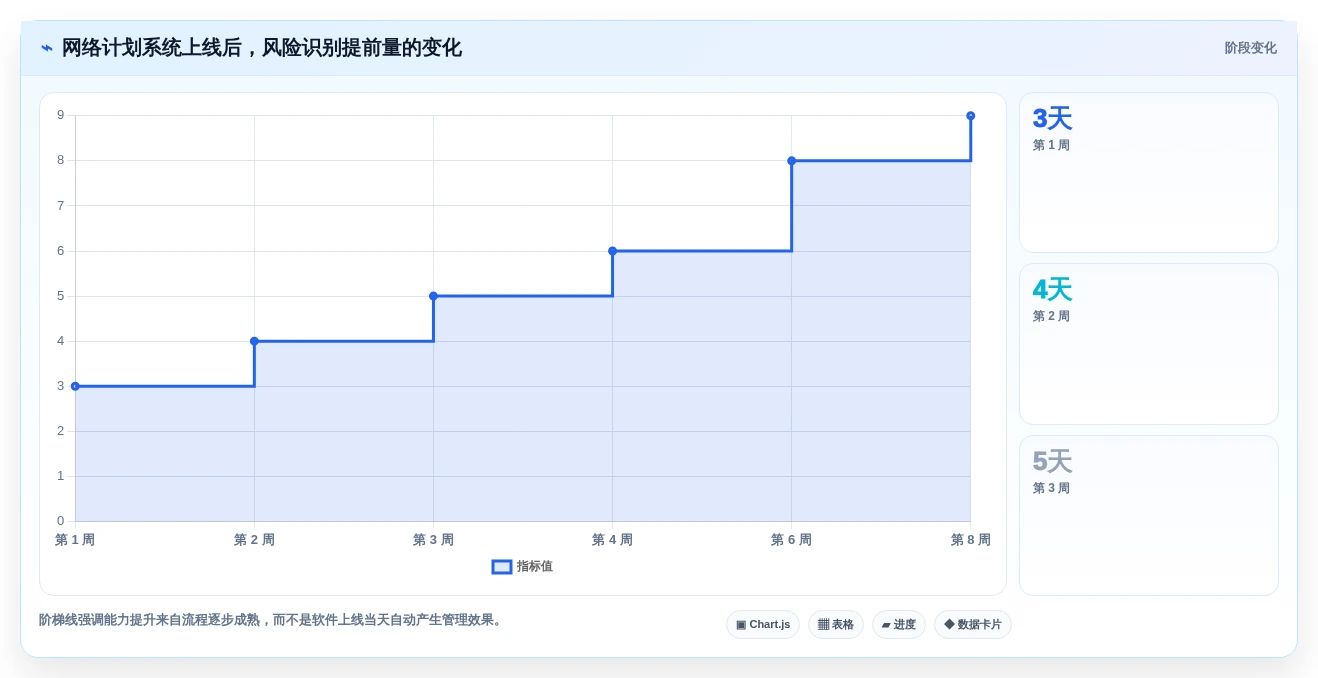Click the x-axis label 第 6 周
The height and width of the screenshot is (678, 1318).
coord(791,540)
